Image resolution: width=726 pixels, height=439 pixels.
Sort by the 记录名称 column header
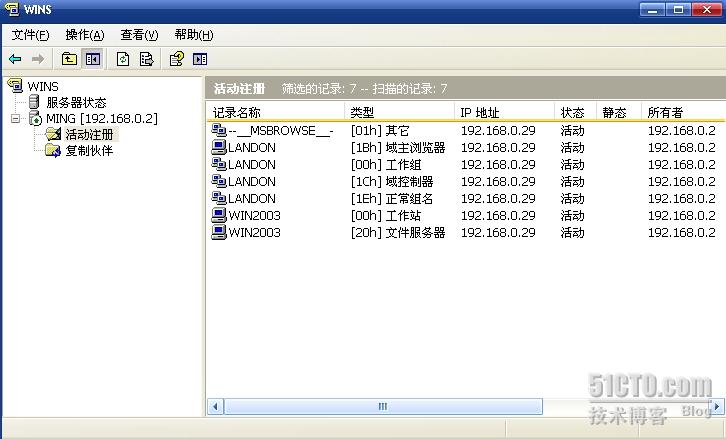coord(276,112)
